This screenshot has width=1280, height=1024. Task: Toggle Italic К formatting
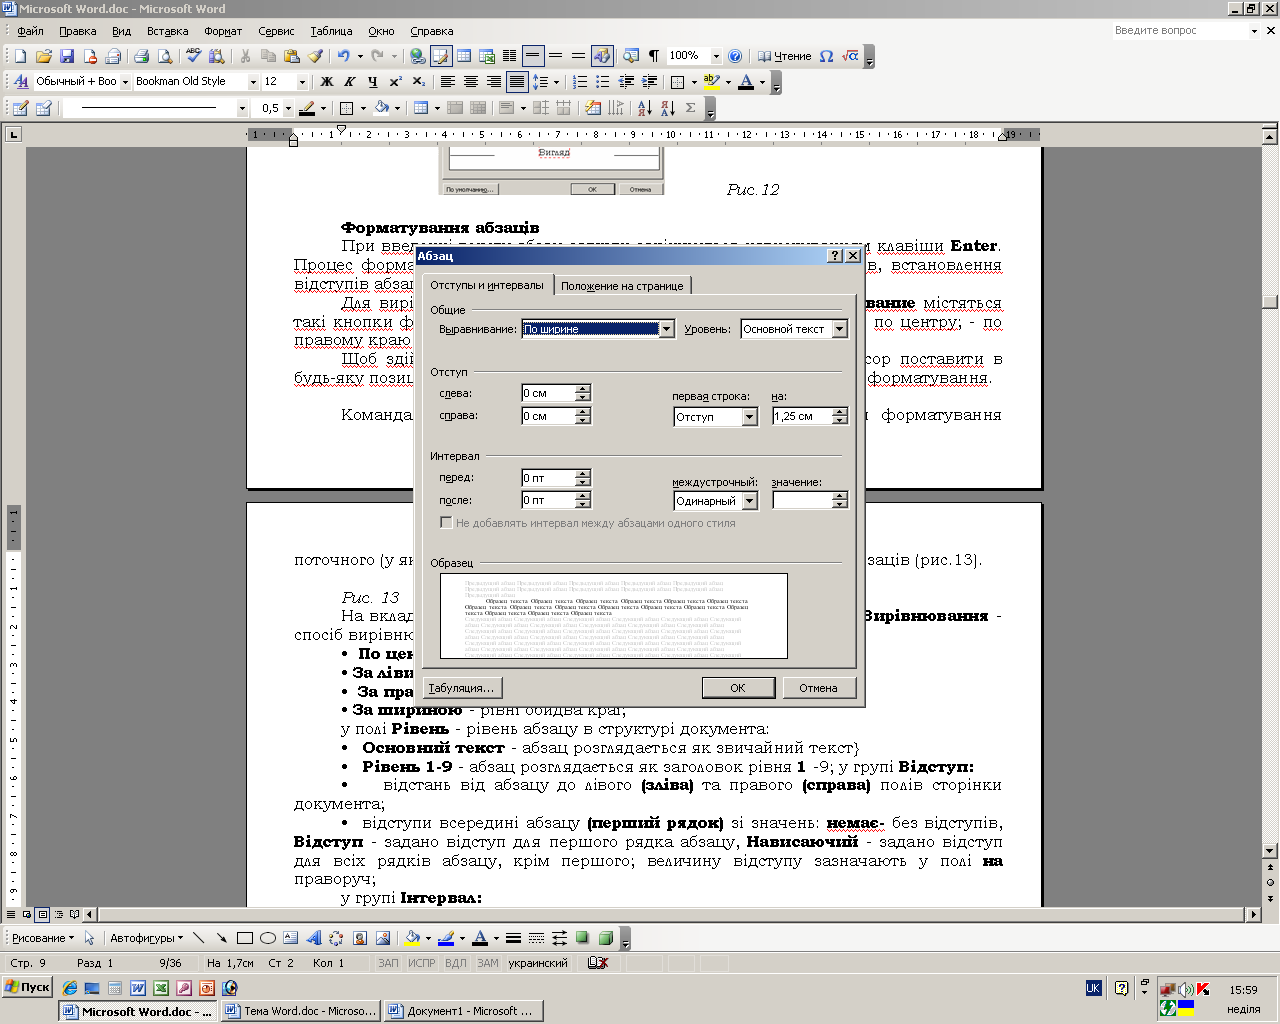(349, 82)
